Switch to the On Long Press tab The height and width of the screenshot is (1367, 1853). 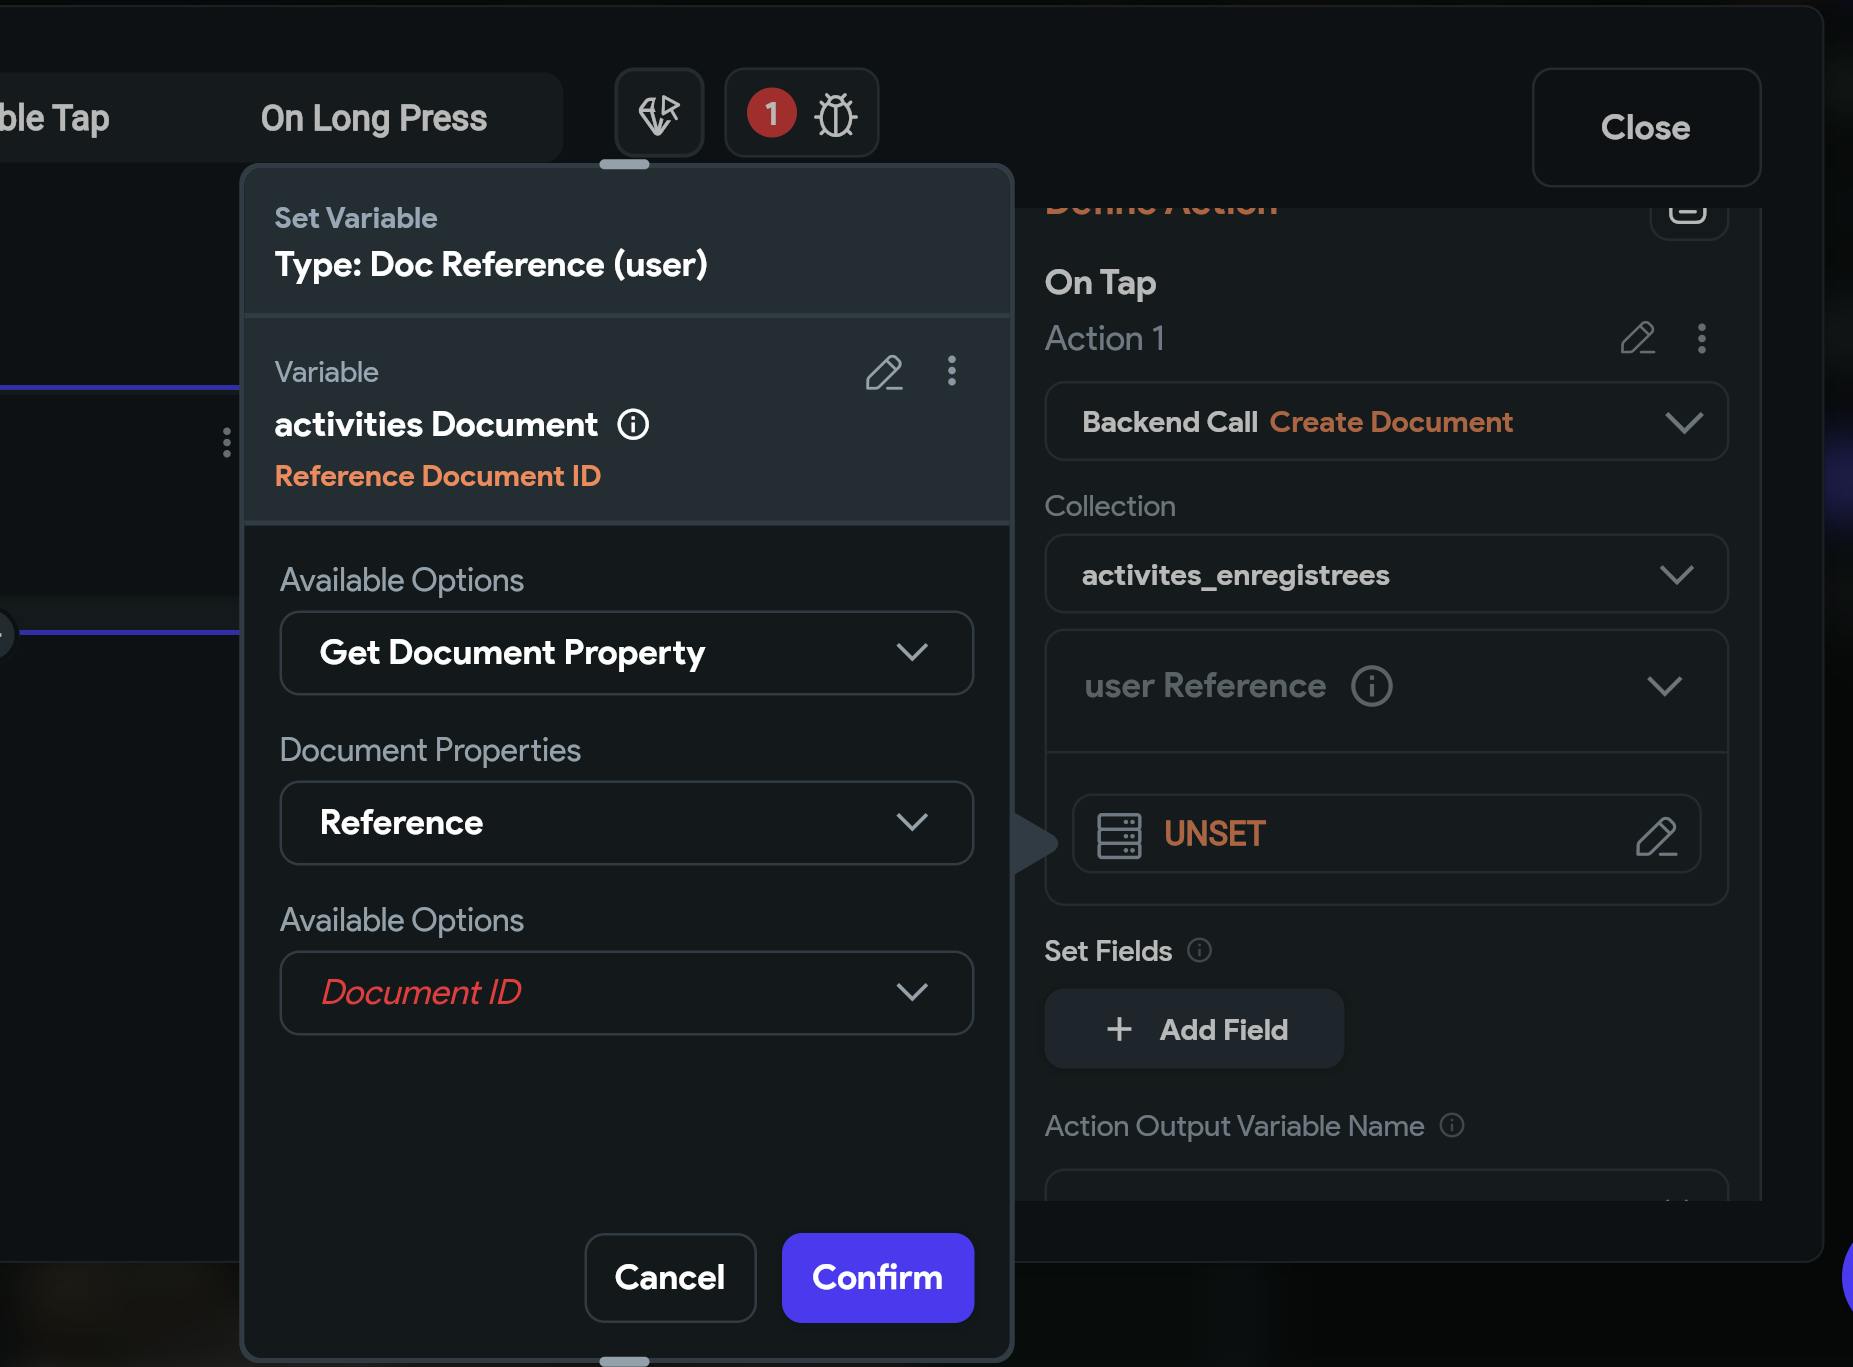(374, 118)
